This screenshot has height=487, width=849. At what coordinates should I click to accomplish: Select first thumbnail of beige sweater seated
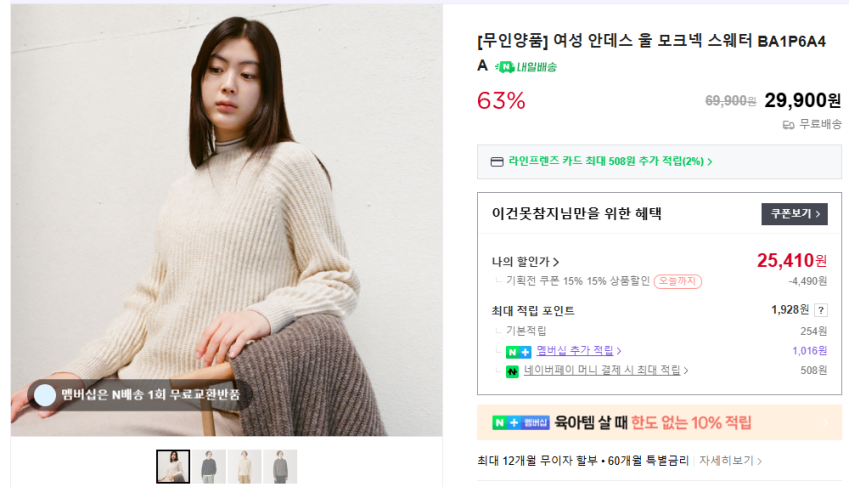tap(173, 466)
